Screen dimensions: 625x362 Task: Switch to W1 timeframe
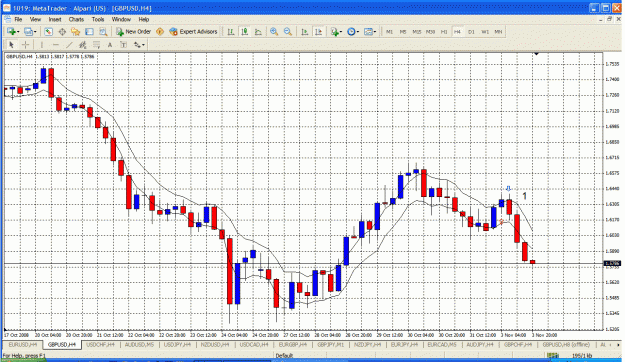[485, 32]
